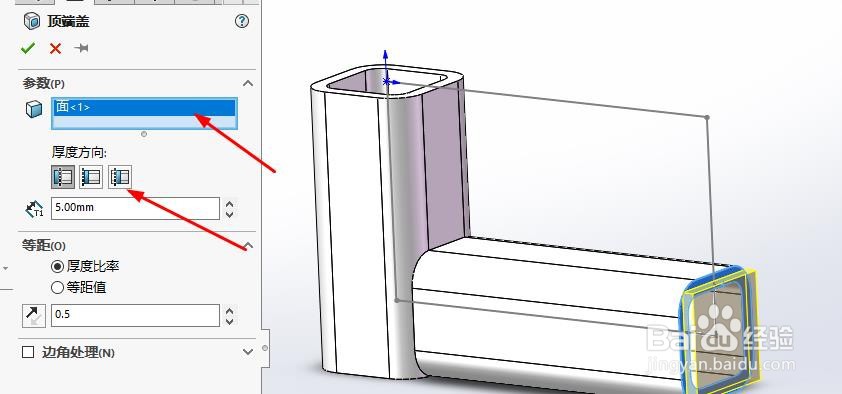Increase the 5.00mm thickness value
Image resolution: width=842 pixels, height=394 pixels.
click(230, 203)
